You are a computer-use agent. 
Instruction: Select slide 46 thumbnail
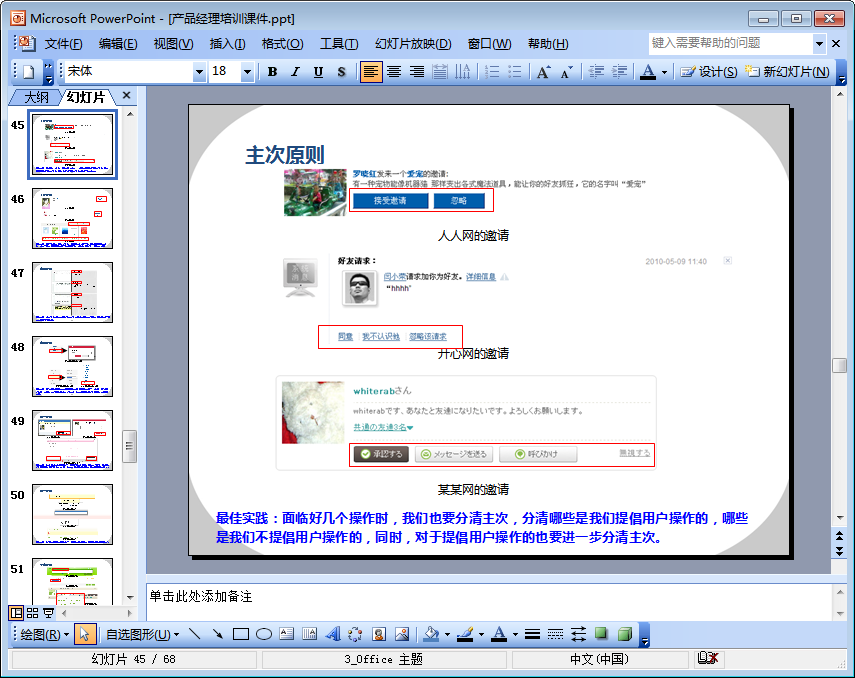click(73, 218)
